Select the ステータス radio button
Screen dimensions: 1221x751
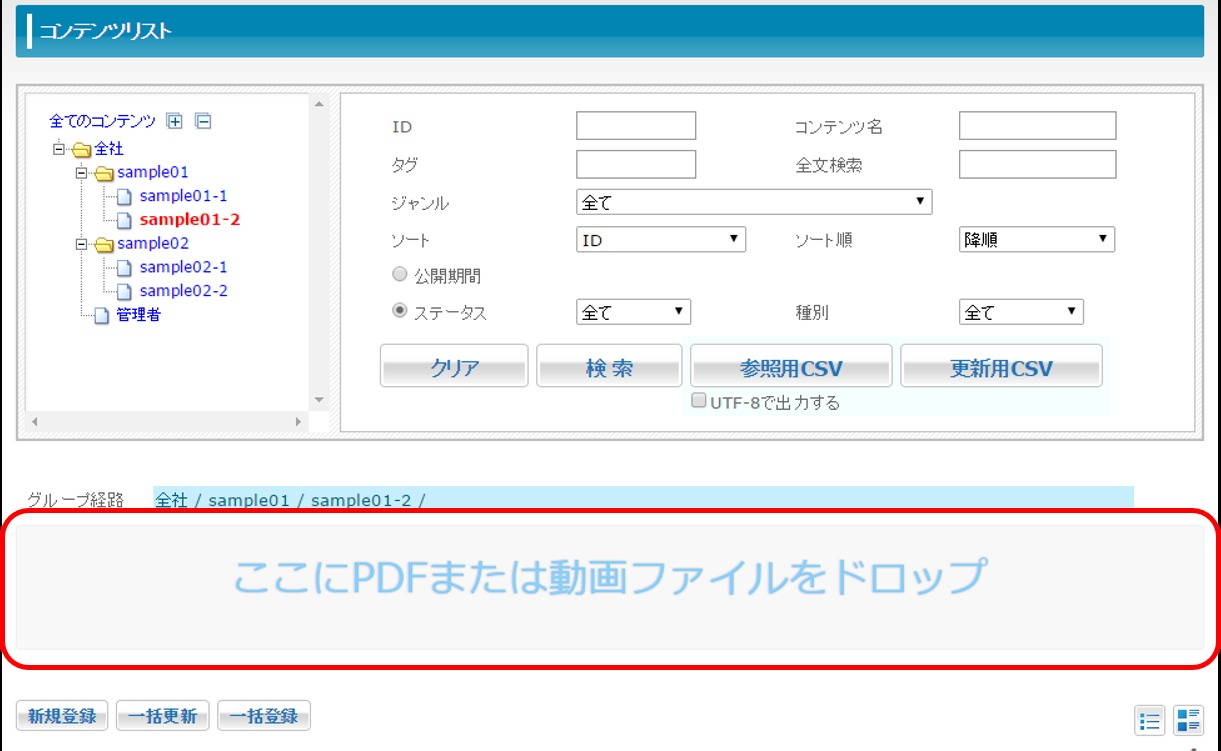point(400,311)
